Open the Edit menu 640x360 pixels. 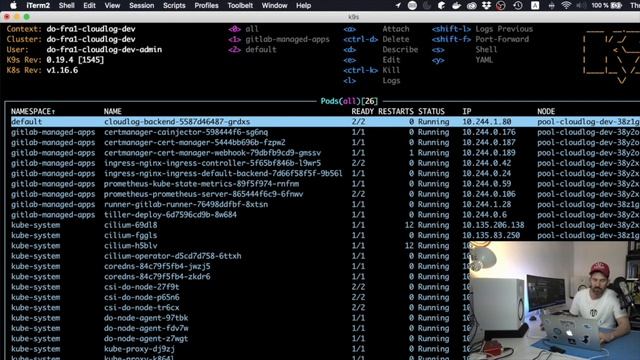(x=89, y=5)
